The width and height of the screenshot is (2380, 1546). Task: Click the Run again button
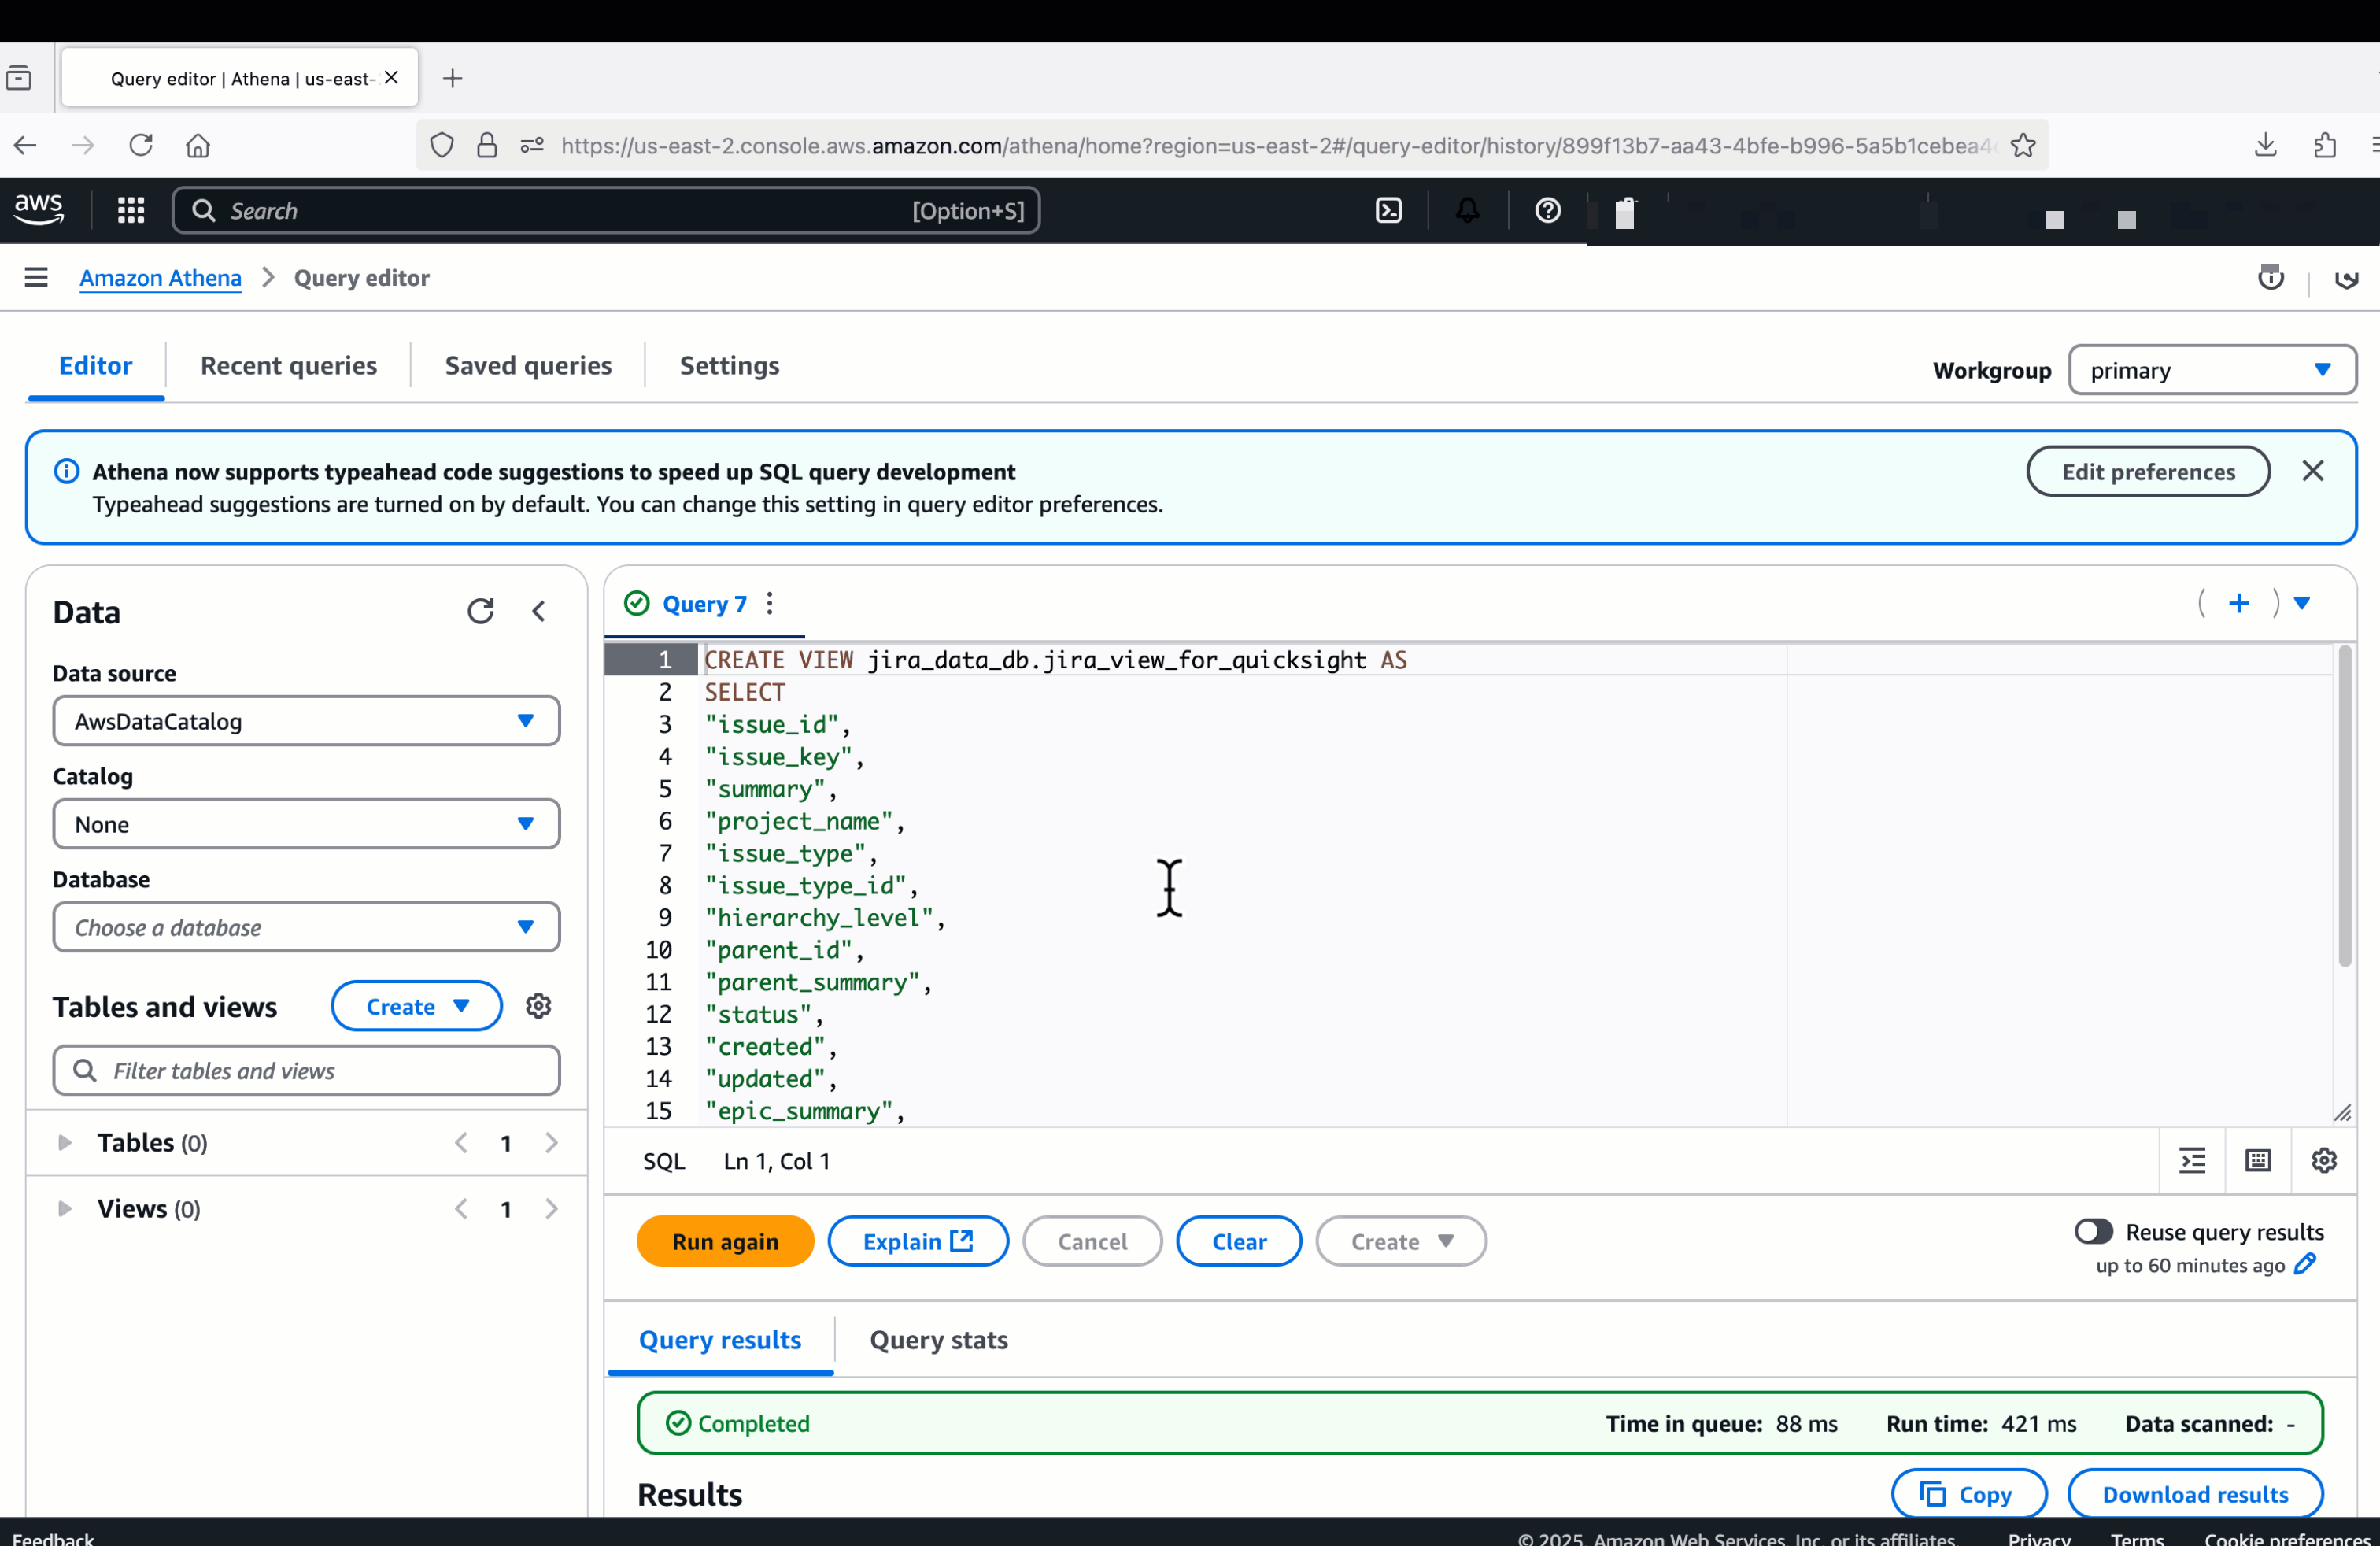tap(725, 1241)
